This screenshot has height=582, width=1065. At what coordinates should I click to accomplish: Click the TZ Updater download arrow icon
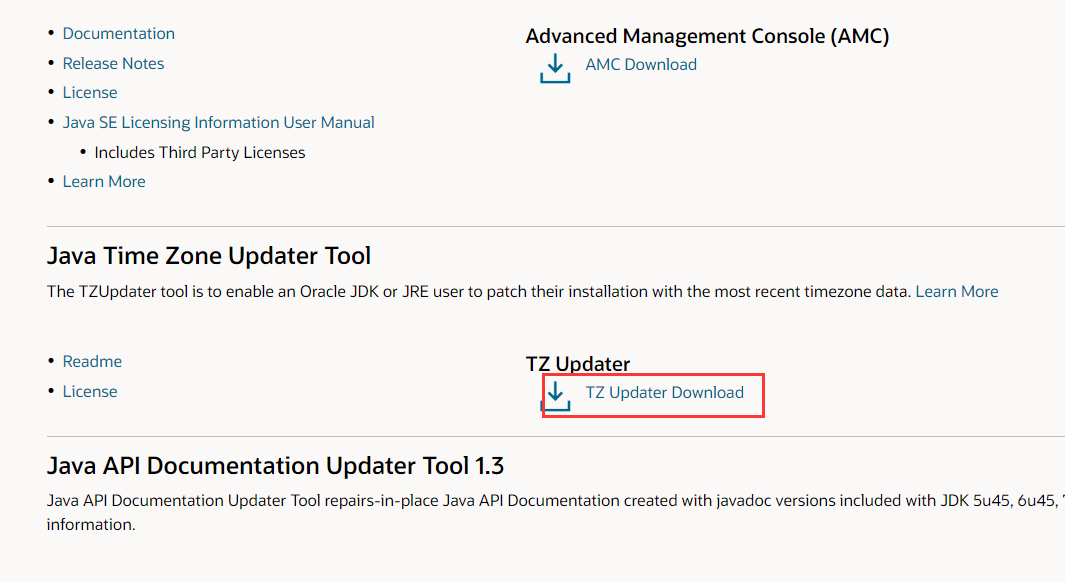tap(554, 395)
